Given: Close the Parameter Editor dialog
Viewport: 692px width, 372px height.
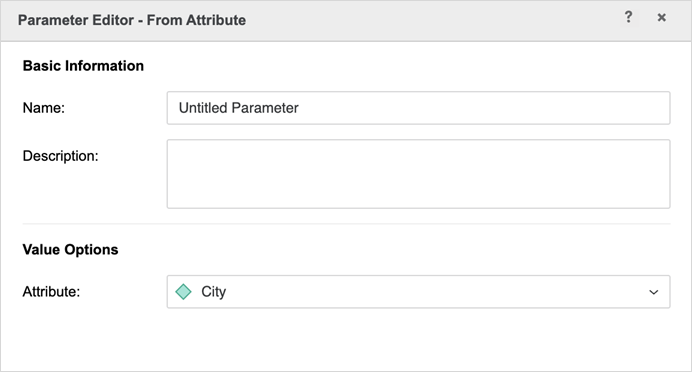Looking at the screenshot, I should [x=662, y=17].
